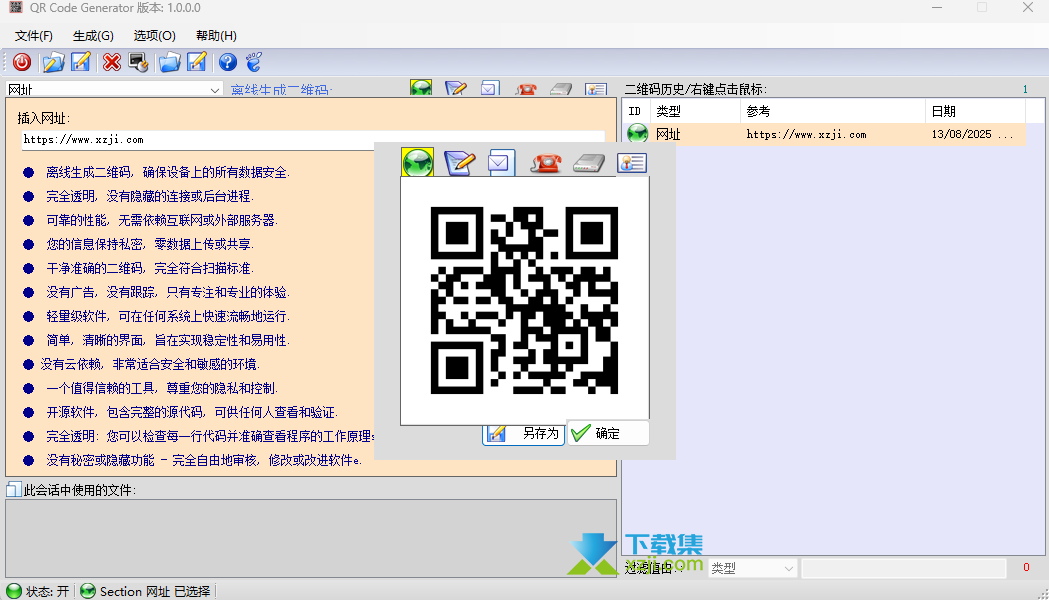The width and height of the screenshot is (1049, 600).
Task: Open the 文件(F) menu
Action: click(x=33, y=35)
